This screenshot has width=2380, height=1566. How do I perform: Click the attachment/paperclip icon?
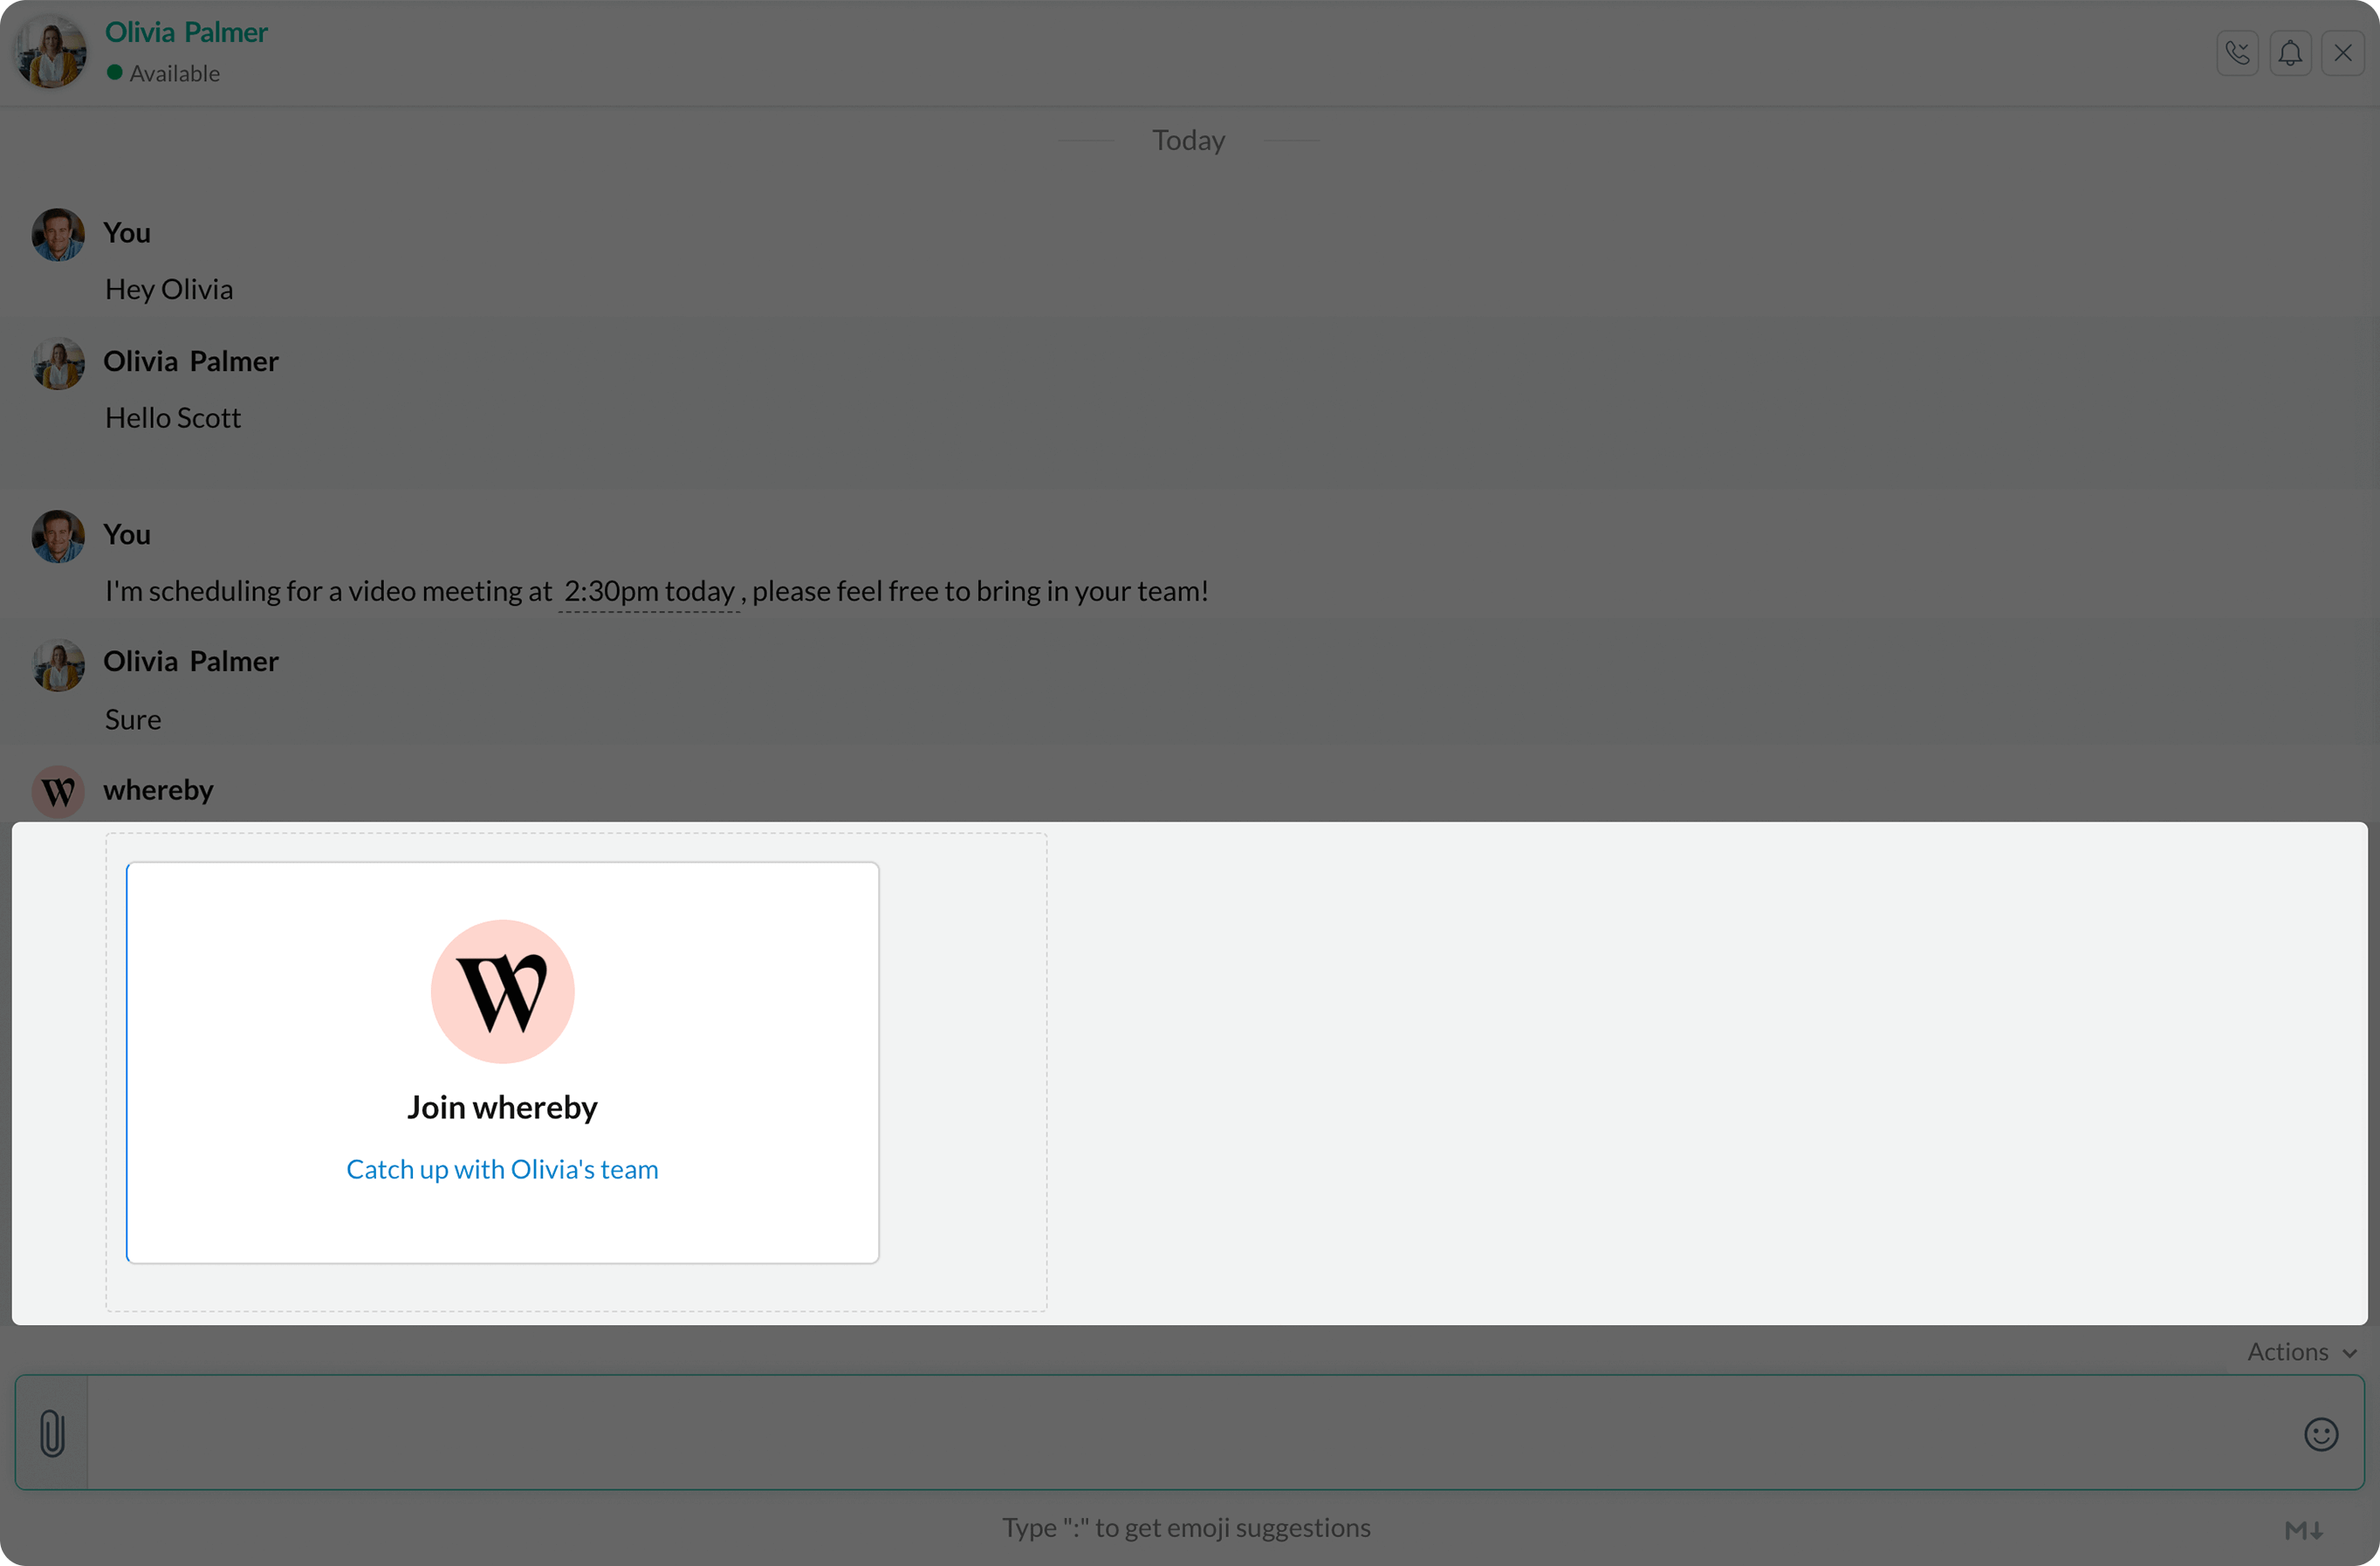point(51,1435)
